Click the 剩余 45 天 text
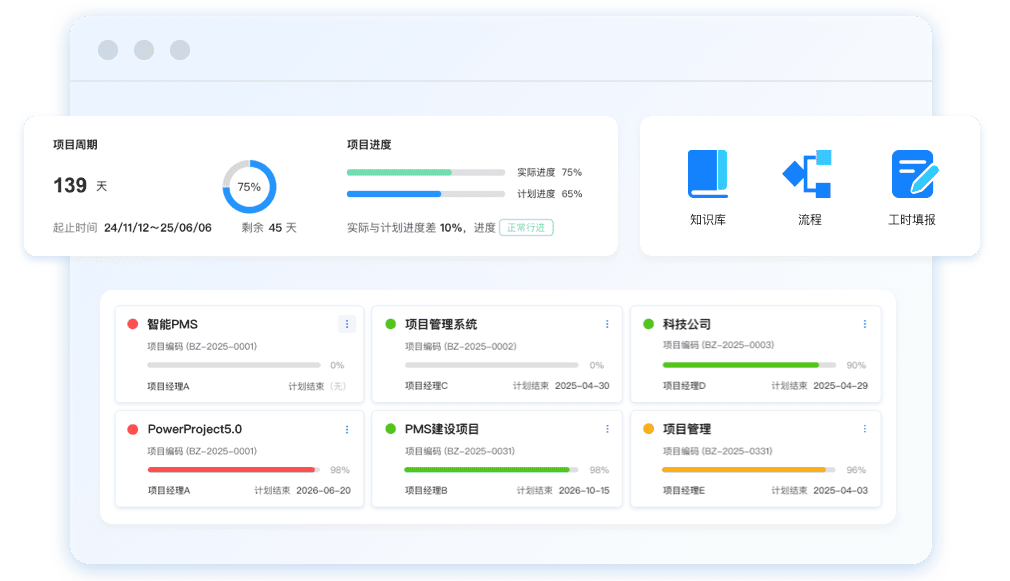 [x=269, y=227]
